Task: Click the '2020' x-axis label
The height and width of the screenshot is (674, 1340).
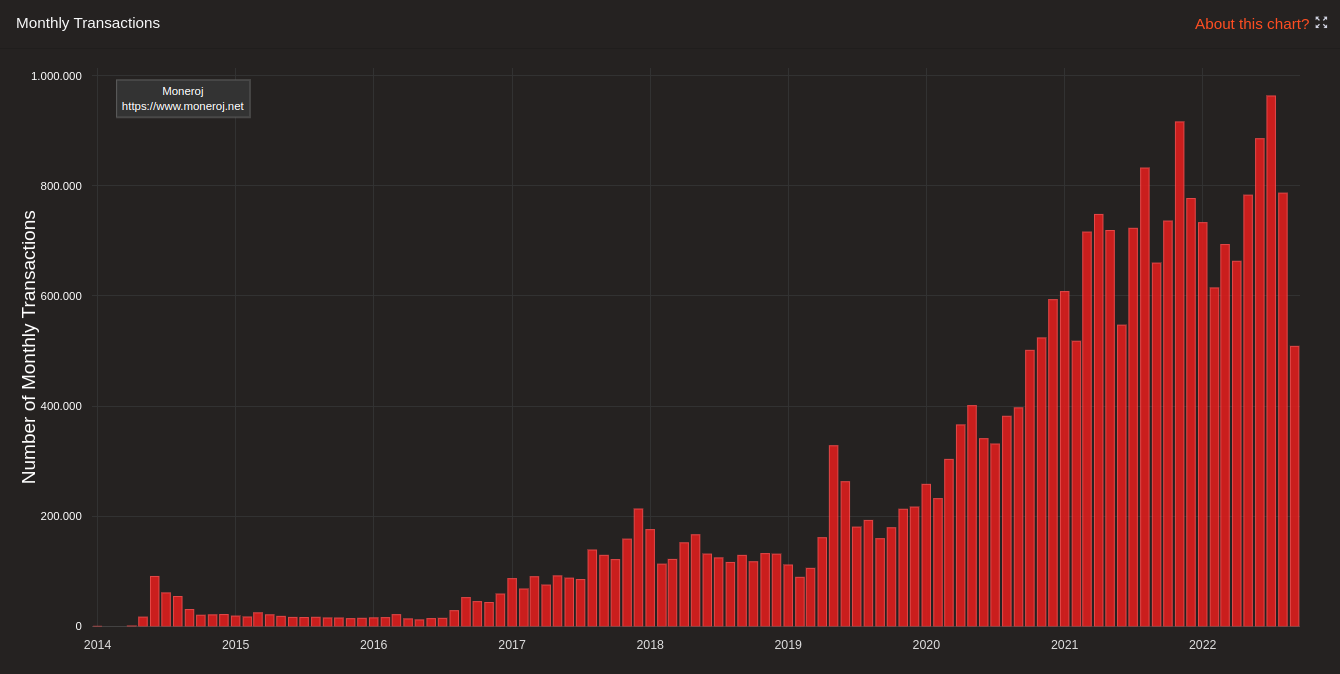Action: click(926, 645)
